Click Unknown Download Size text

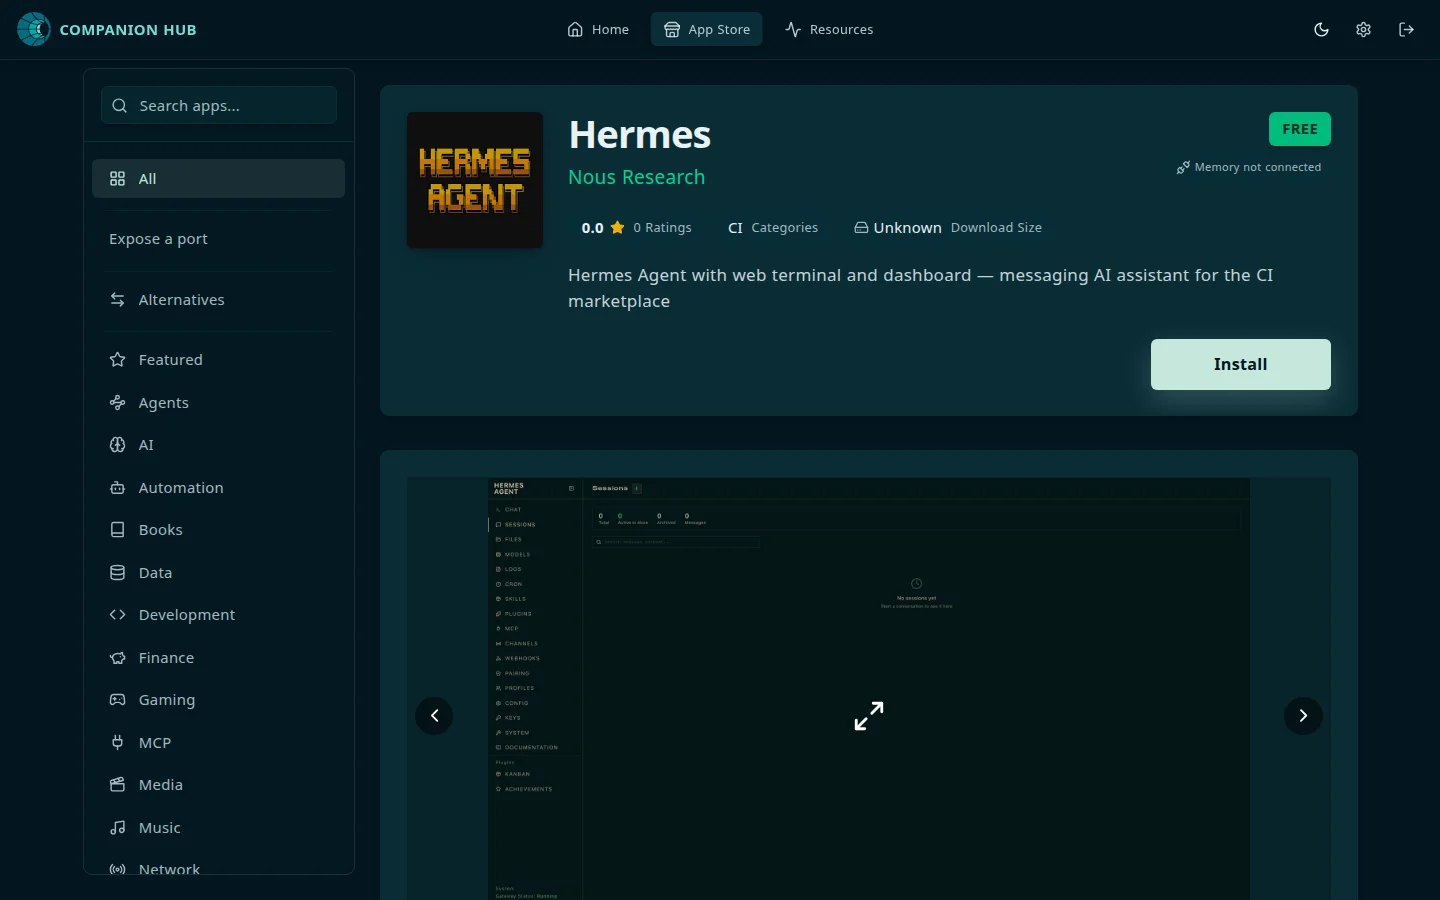[948, 227]
